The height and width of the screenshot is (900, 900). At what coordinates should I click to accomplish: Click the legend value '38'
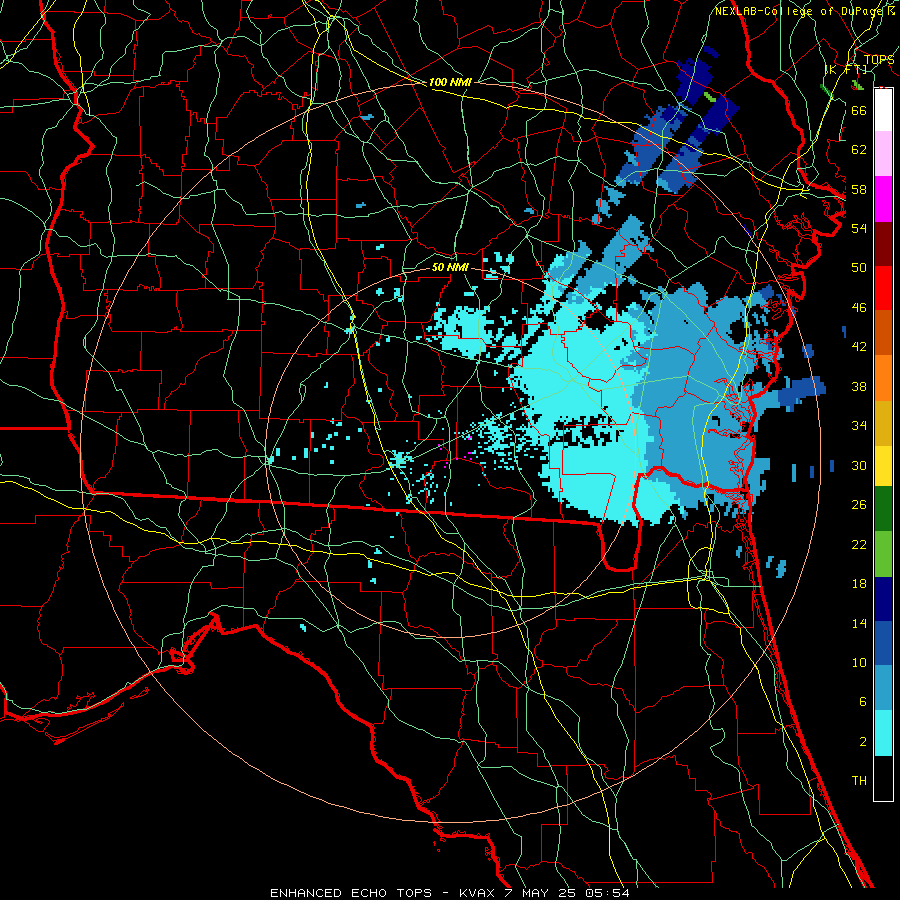coord(859,386)
